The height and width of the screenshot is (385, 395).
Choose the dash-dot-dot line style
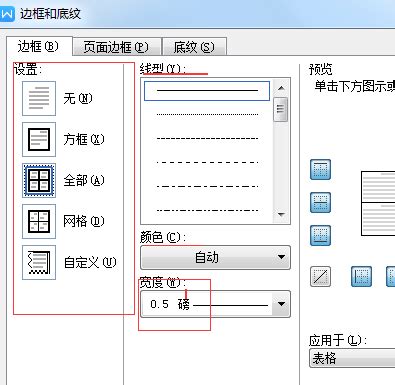pos(207,210)
